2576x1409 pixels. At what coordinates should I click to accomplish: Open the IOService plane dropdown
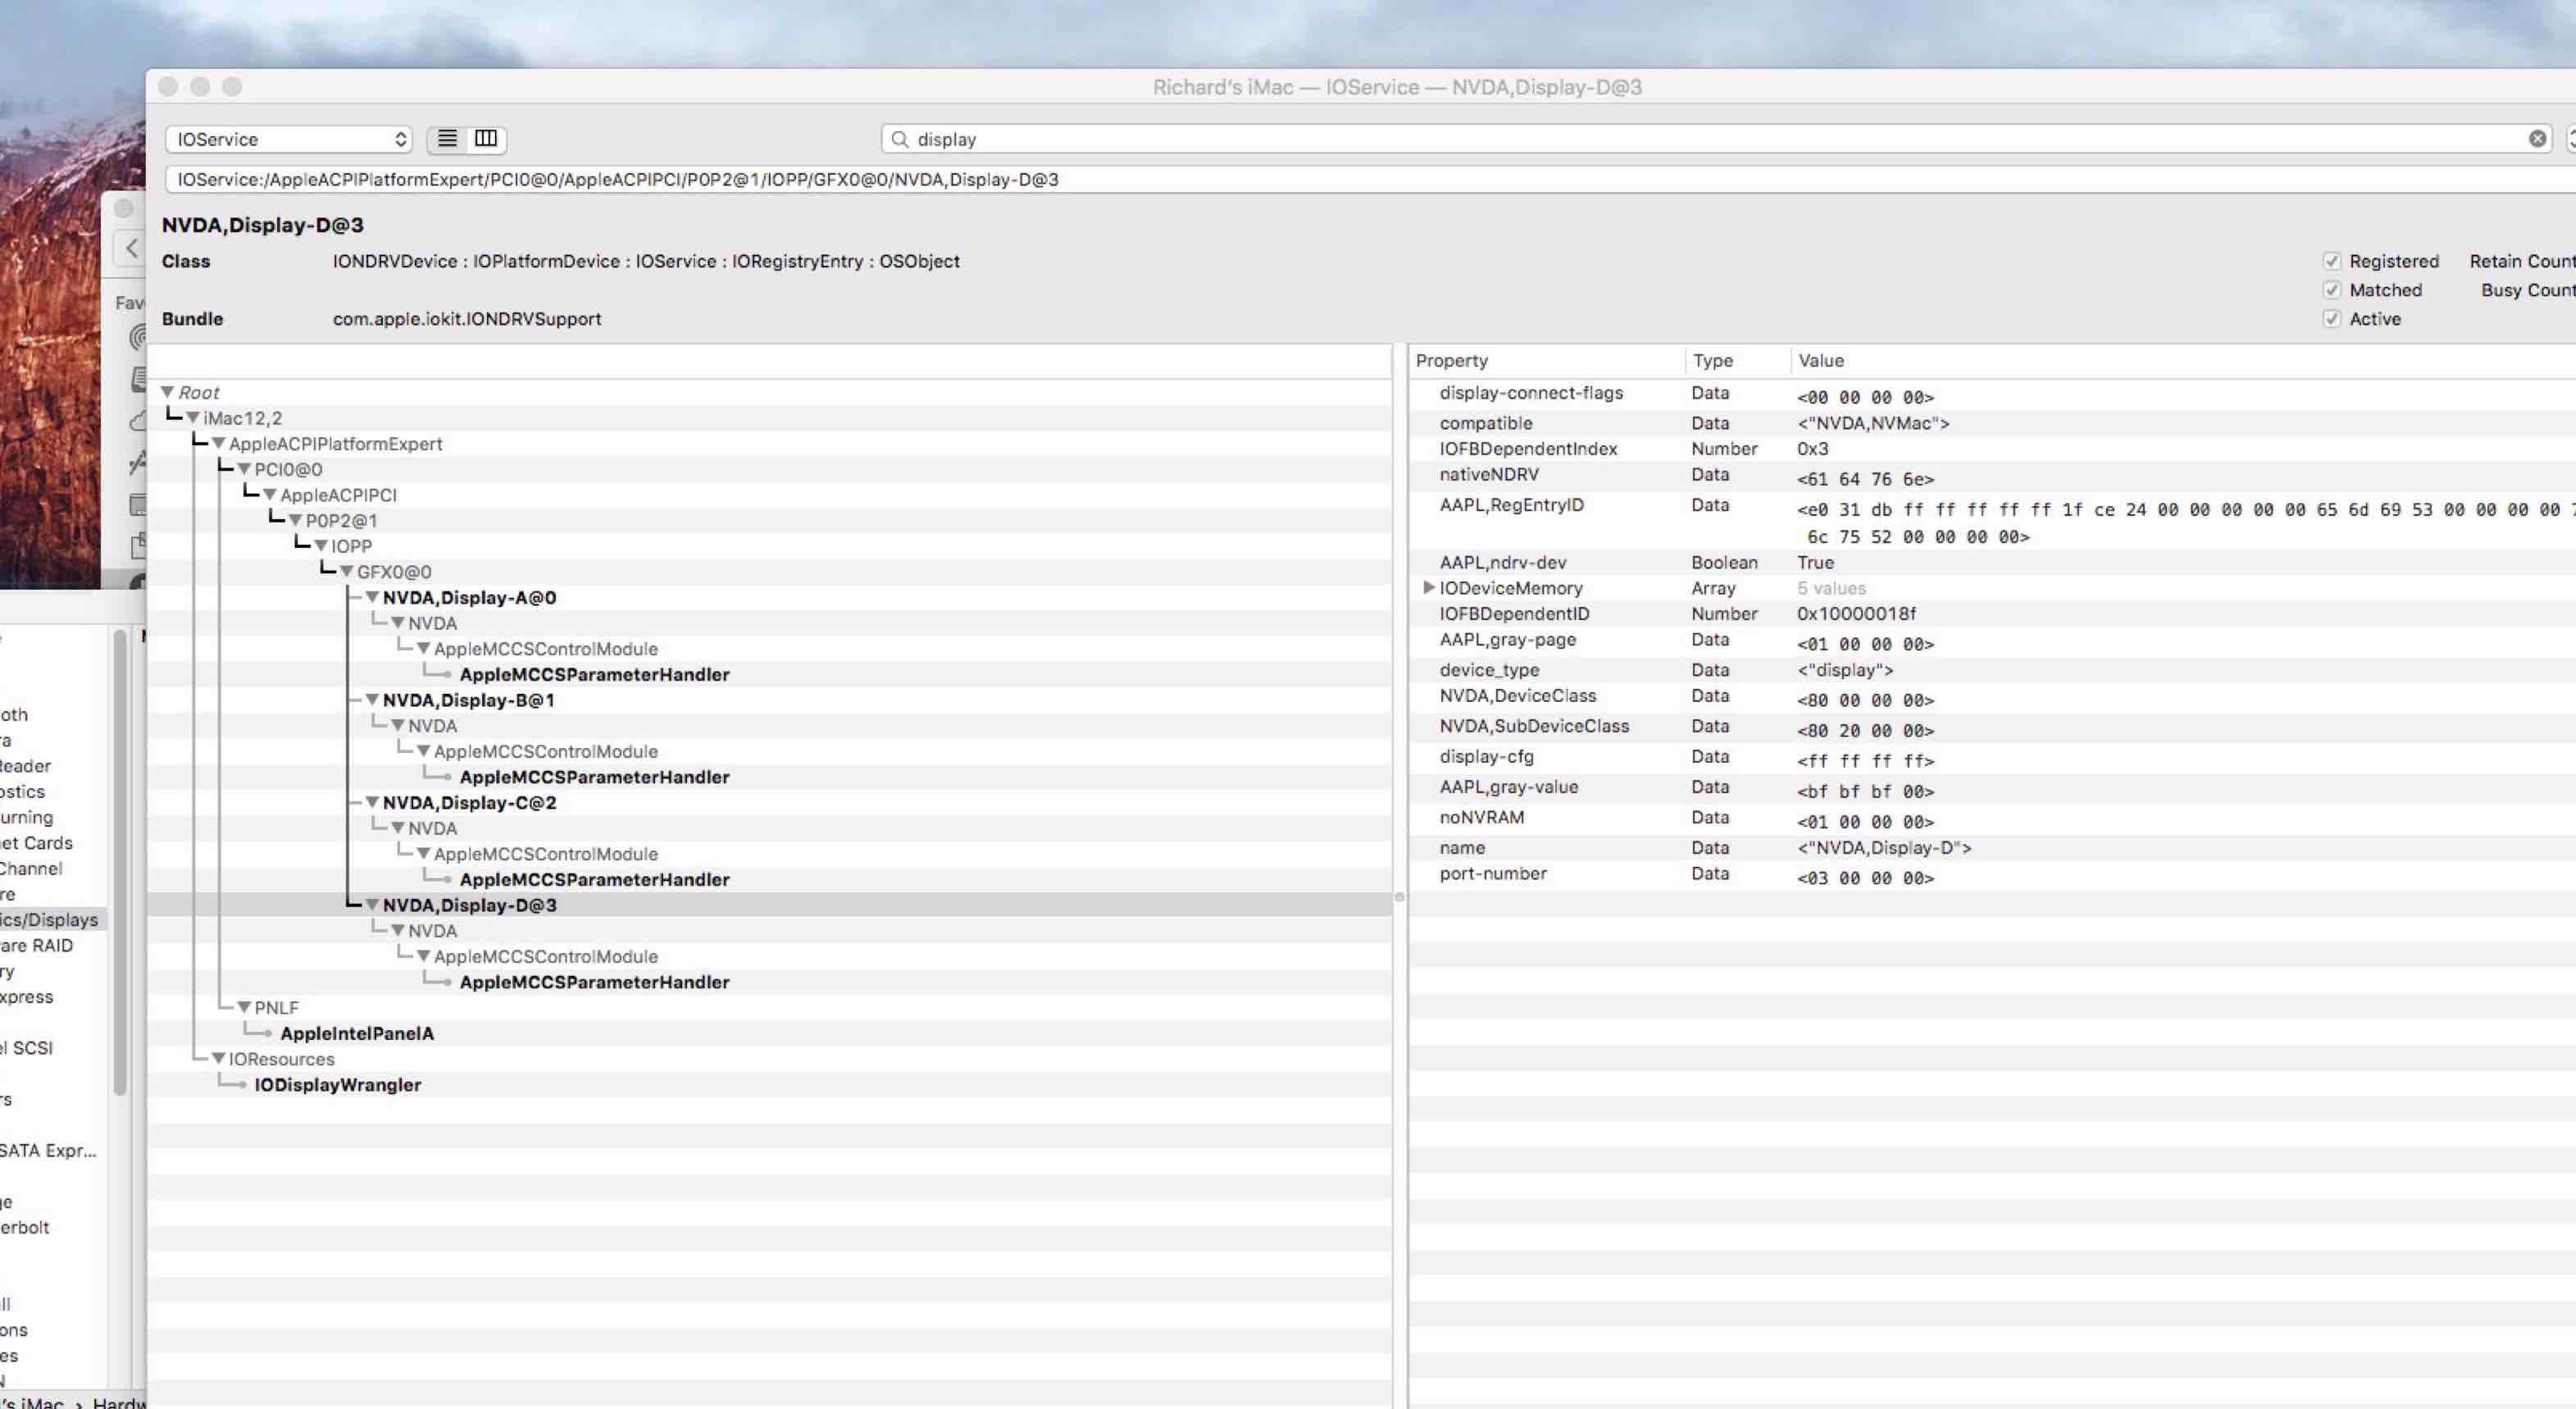pos(289,139)
